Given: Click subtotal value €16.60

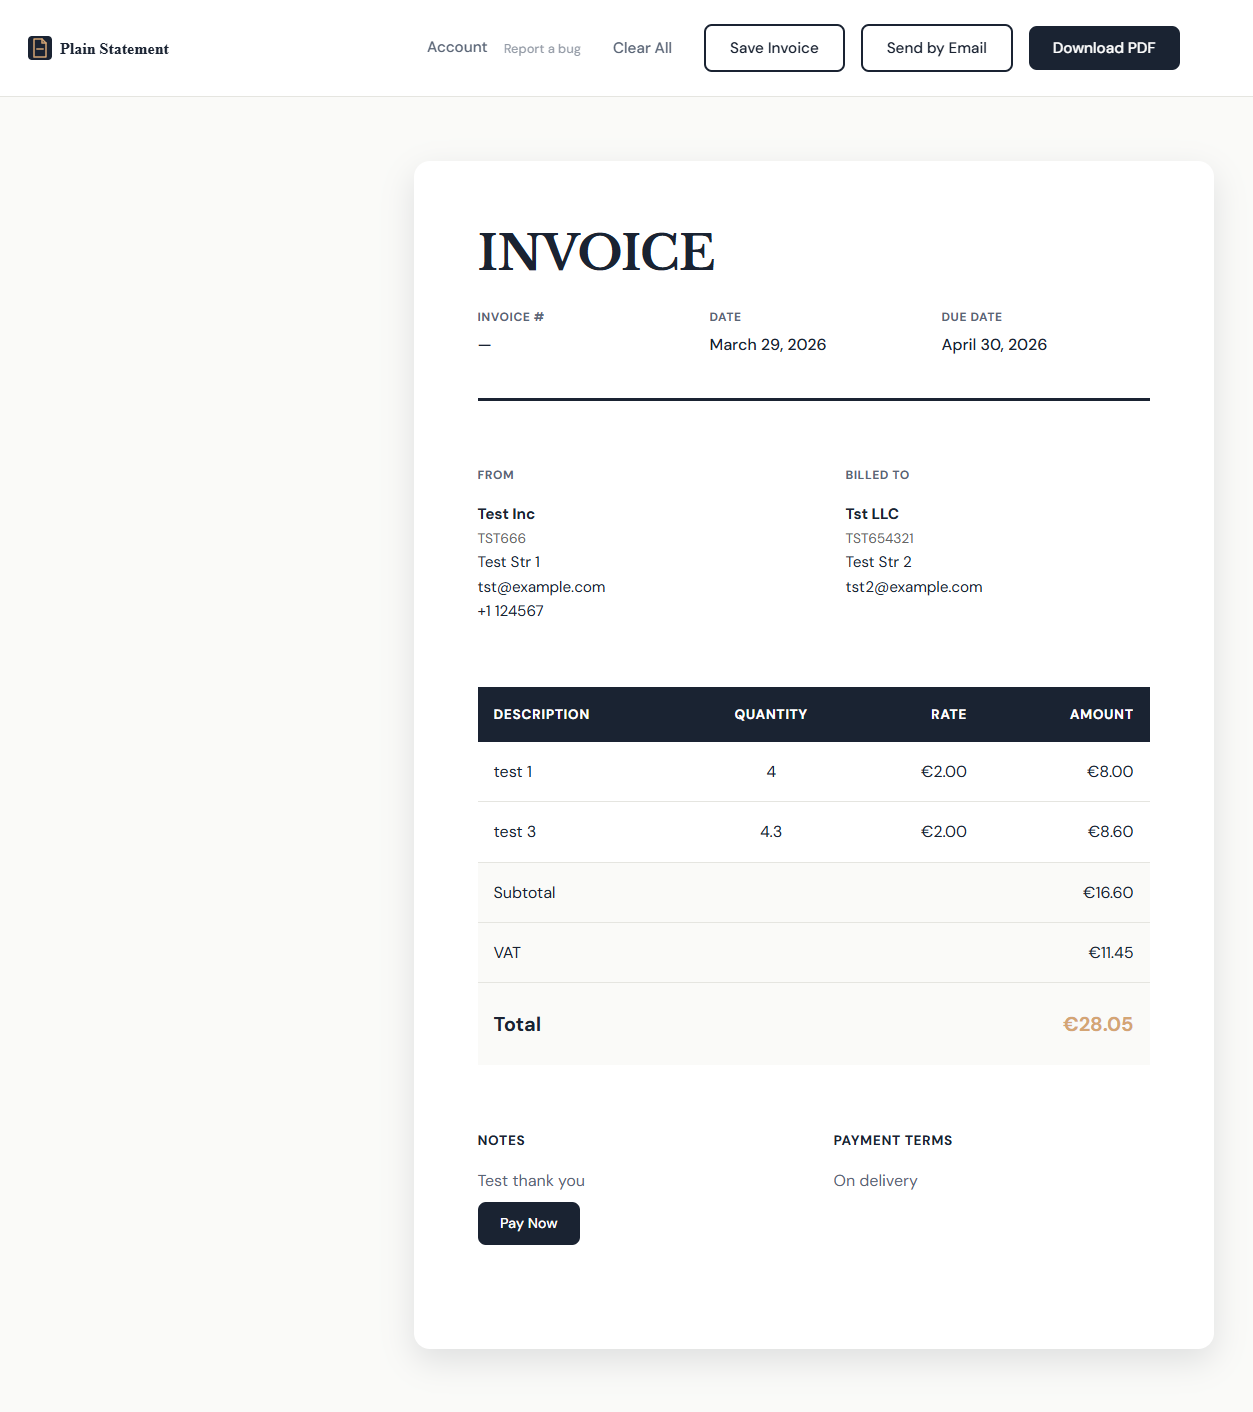Looking at the screenshot, I should [x=1108, y=893].
